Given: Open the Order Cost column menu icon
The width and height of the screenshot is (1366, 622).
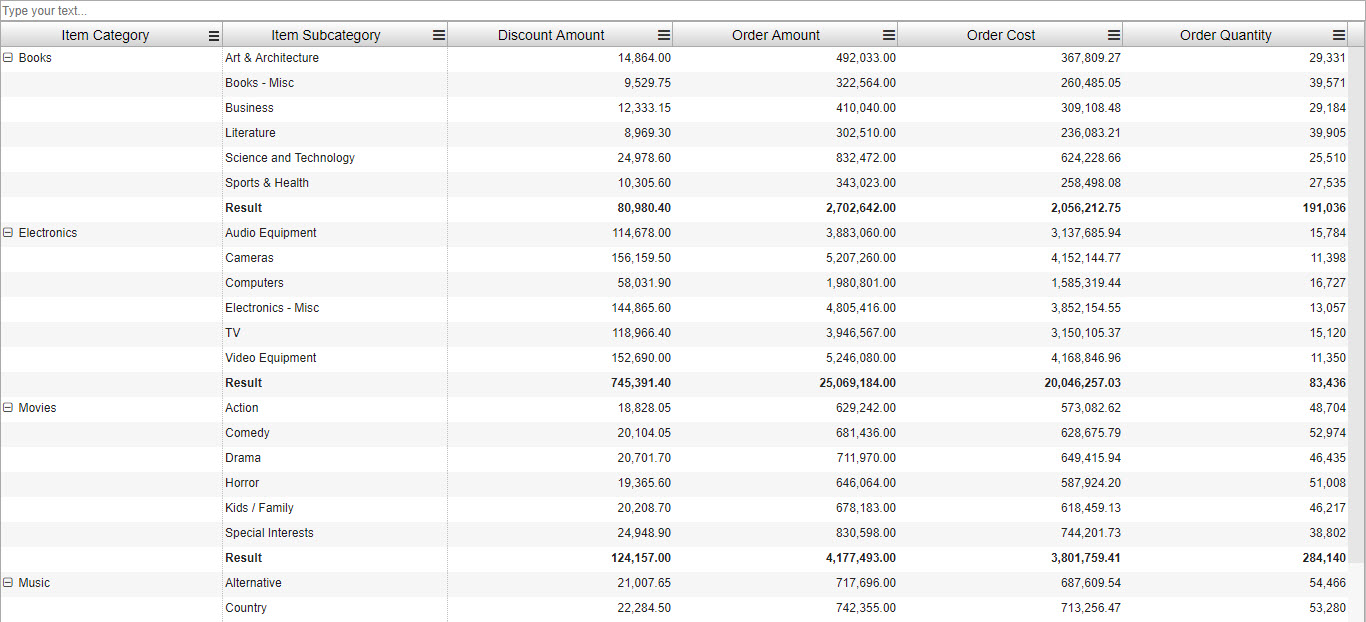Looking at the screenshot, I should click(1114, 35).
